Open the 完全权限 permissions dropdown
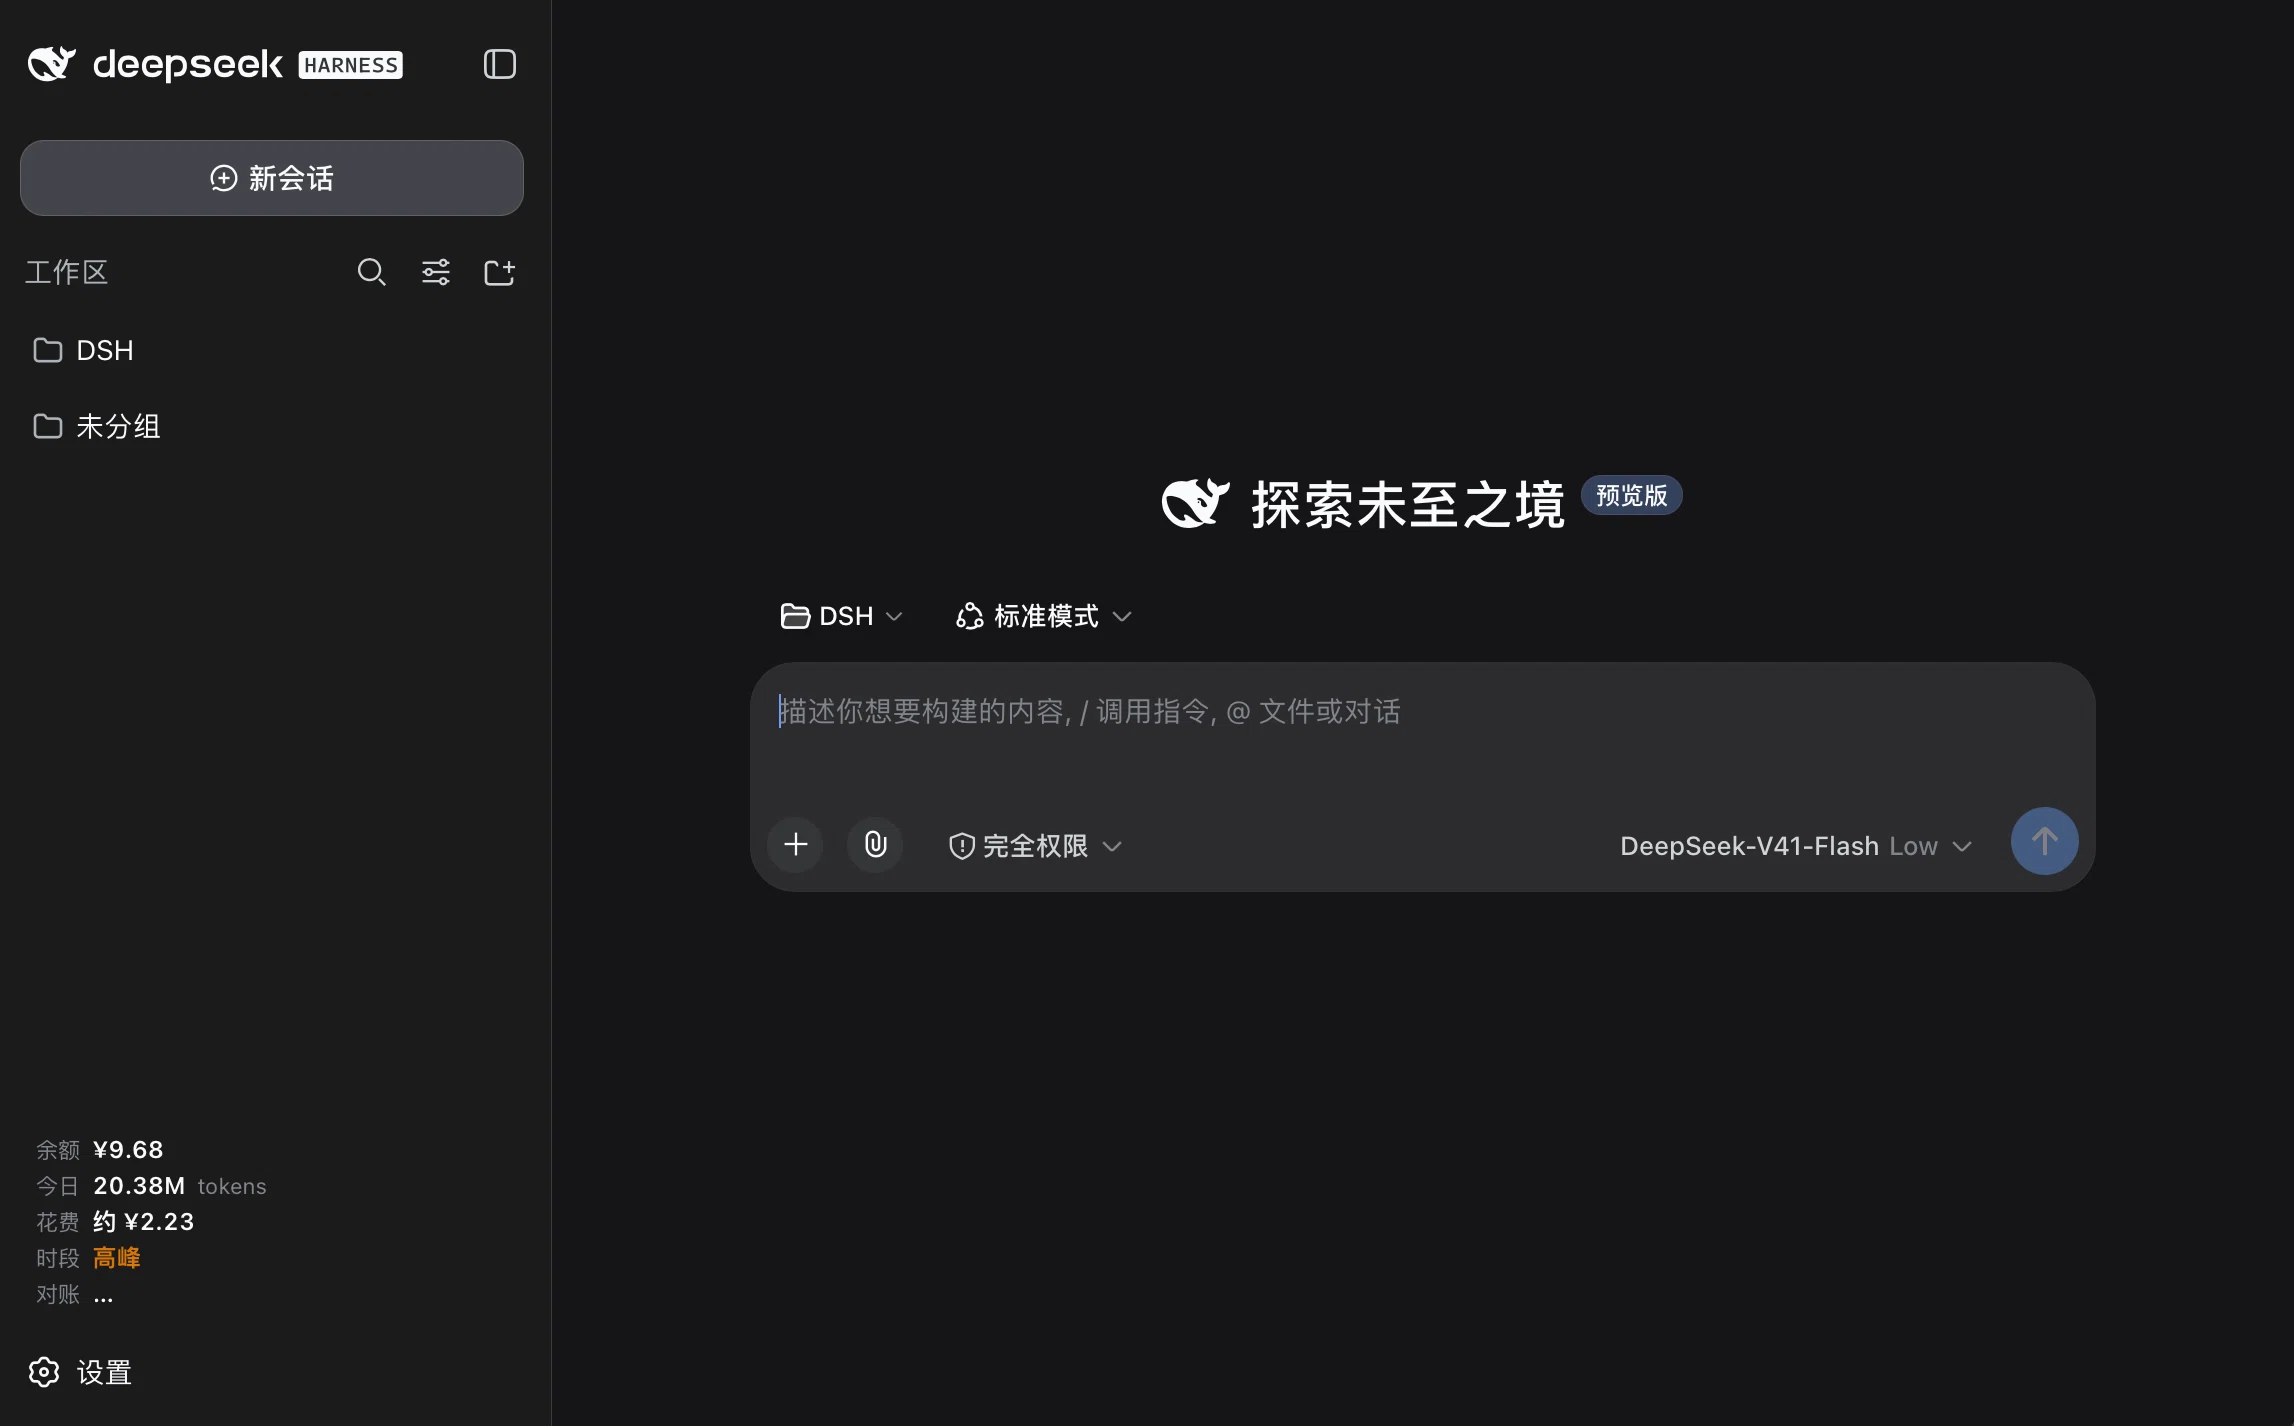The height and width of the screenshot is (1426, 2294). pos(1035,846)
